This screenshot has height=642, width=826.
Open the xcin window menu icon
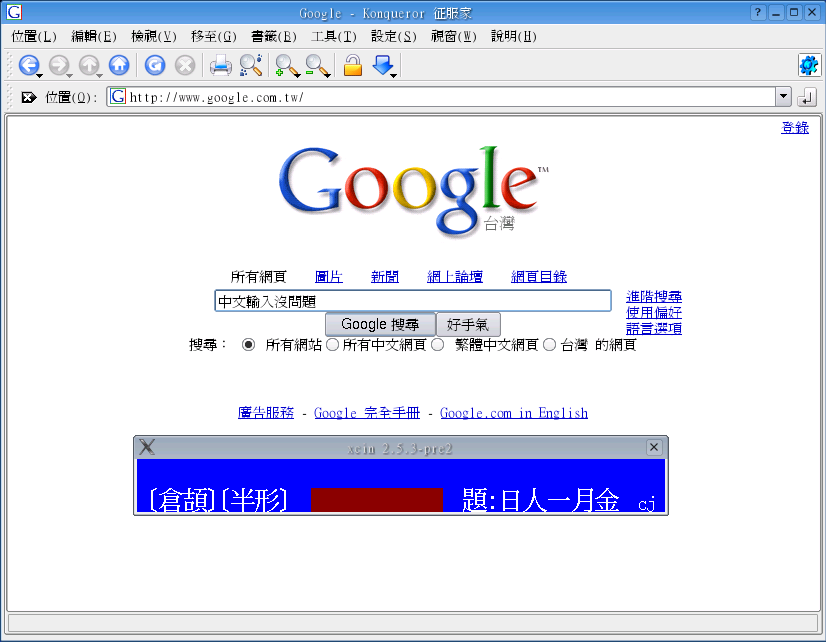(147, 447)
